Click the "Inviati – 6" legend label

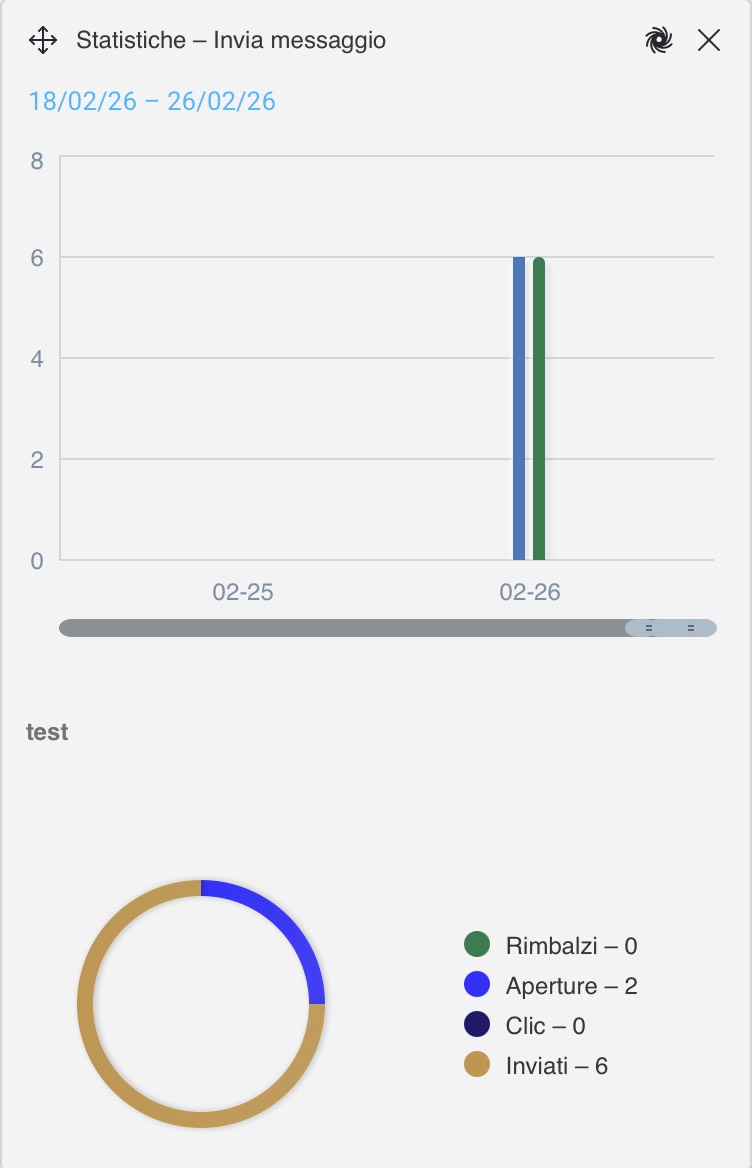556,1066
